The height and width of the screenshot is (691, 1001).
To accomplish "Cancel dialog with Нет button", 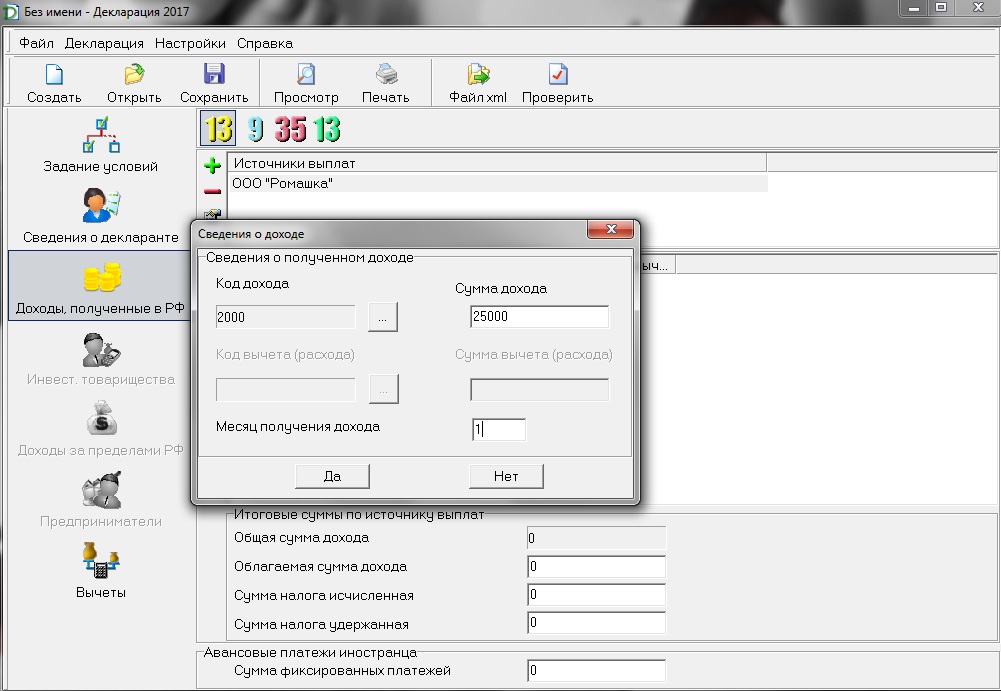I will coord(506,476).
